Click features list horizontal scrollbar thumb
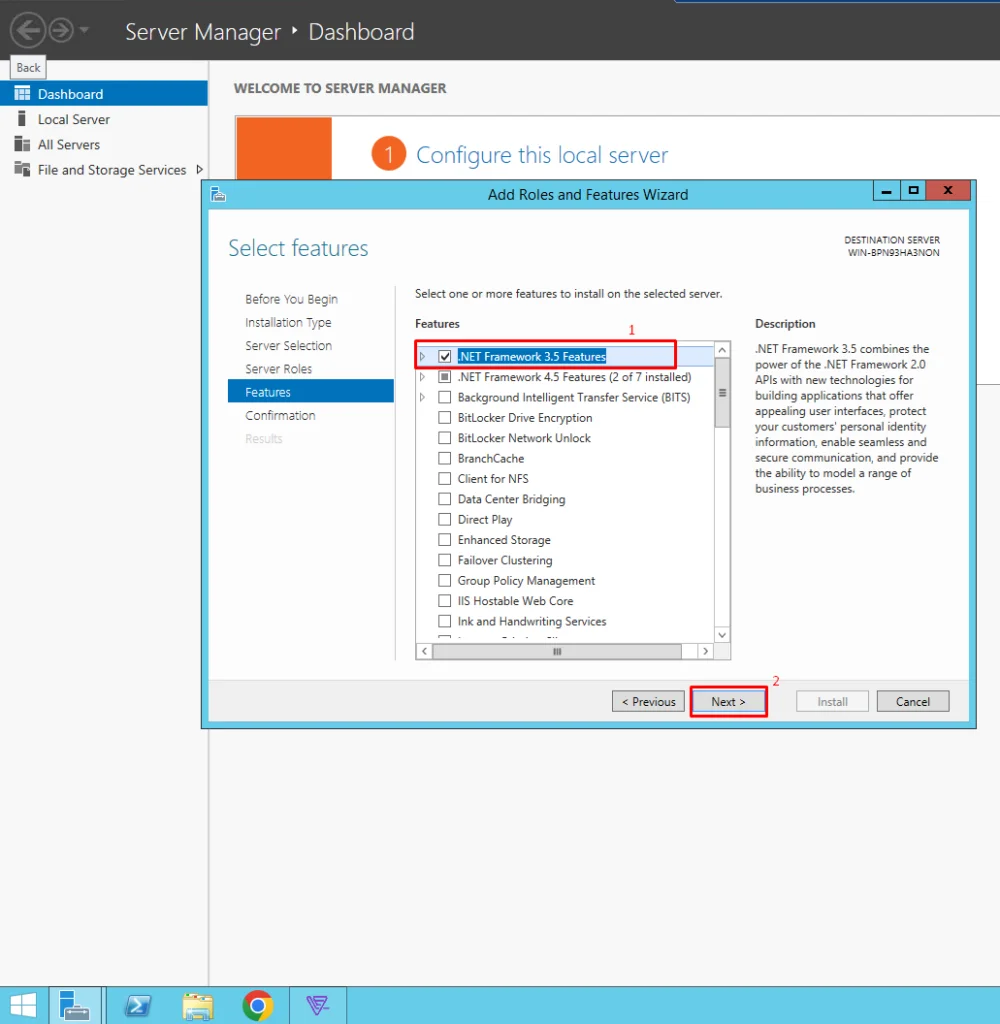 pyautogui.click(x=557, y=651)
